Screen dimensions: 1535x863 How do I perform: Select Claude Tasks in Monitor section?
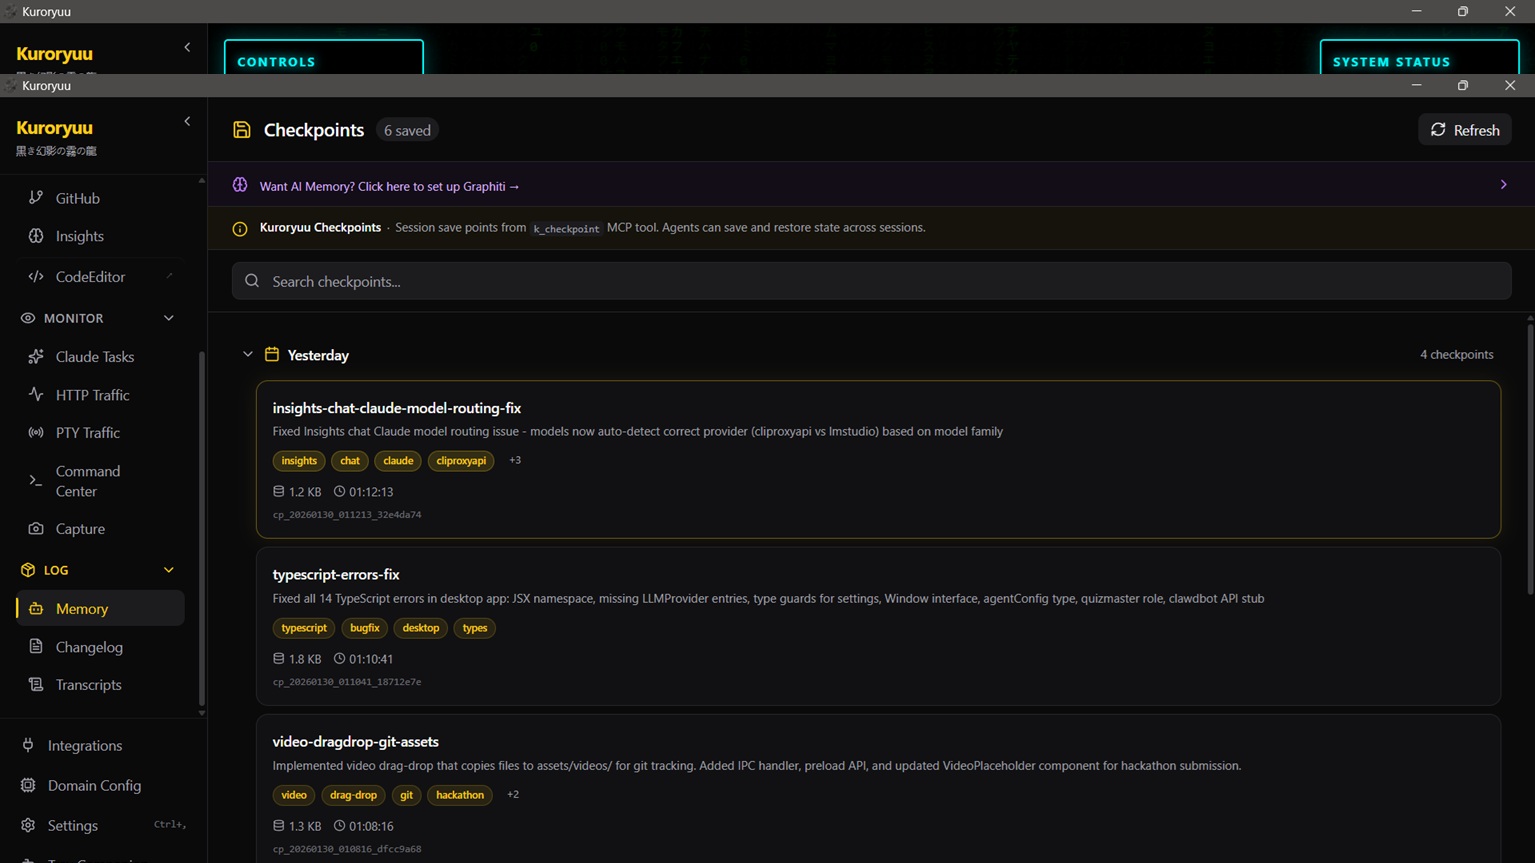pyautogui.click(x=94, y=357)
